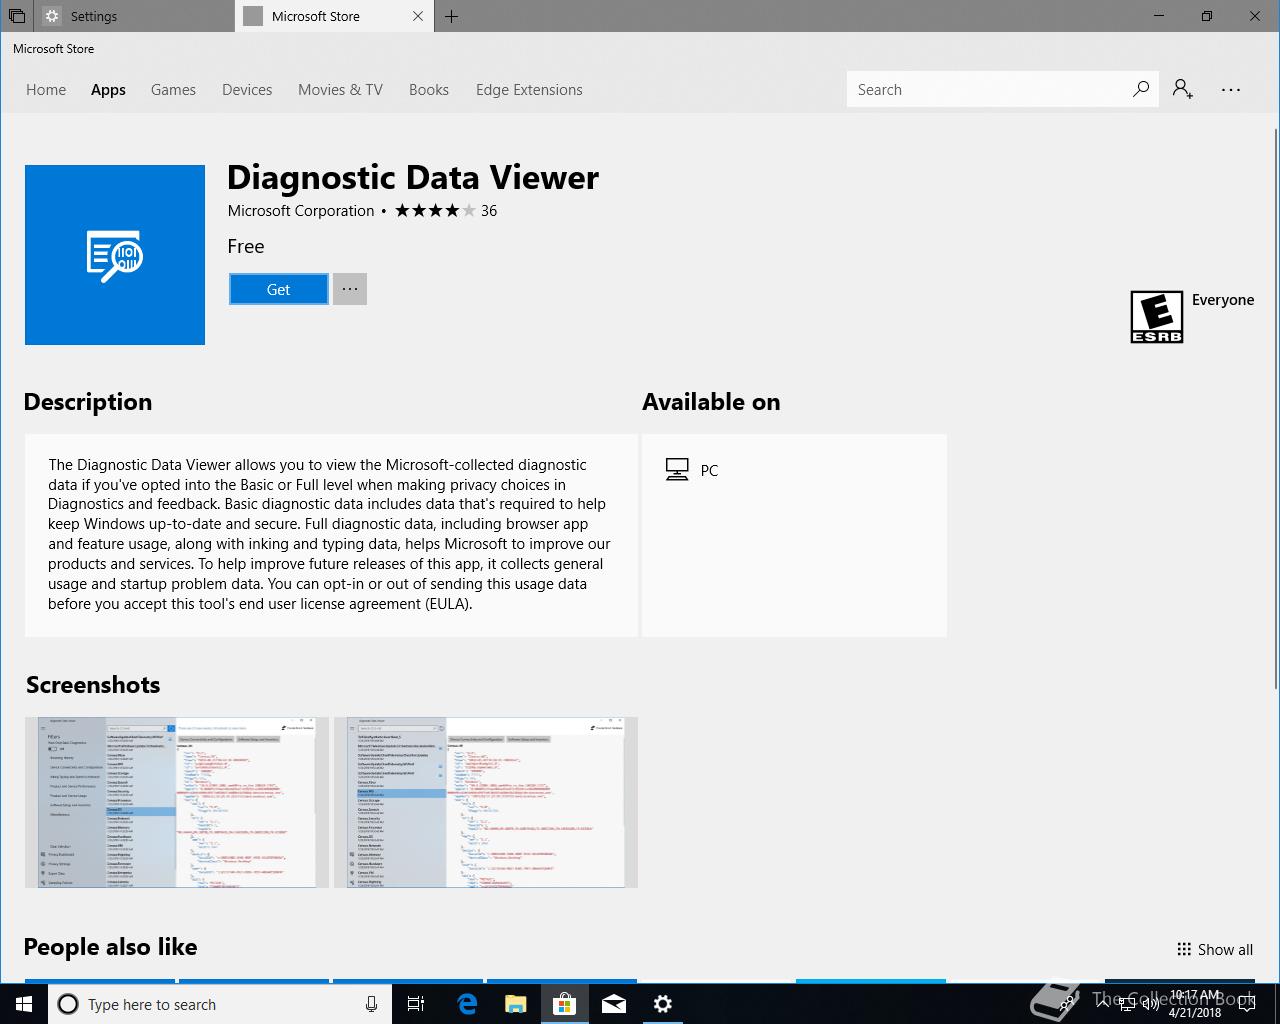Click the Microsoft Corporation publisher name

(301, 210)
